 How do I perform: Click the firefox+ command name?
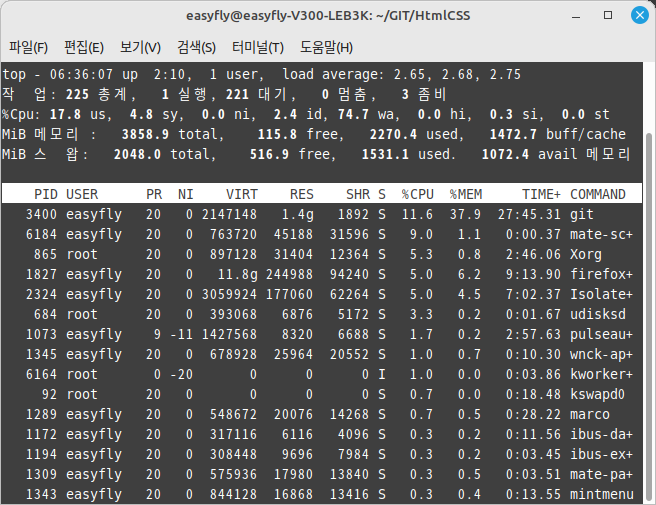point(601,274)
